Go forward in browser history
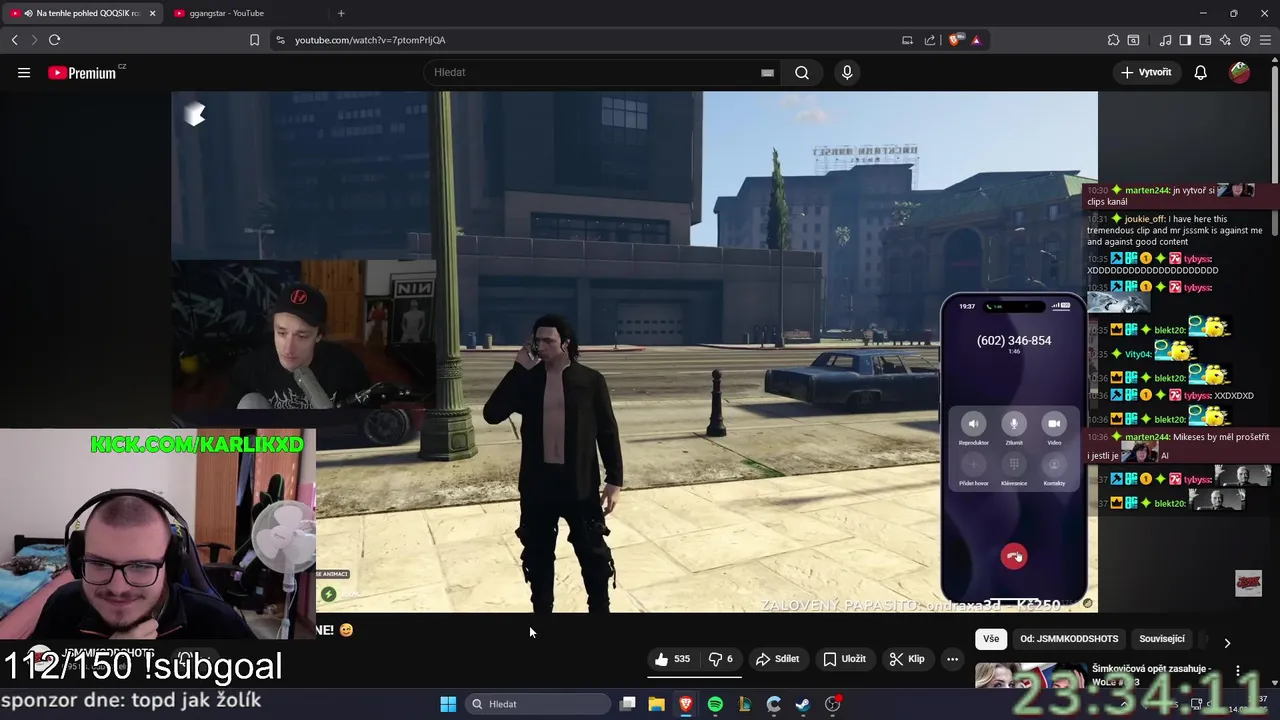 coord(34,40)
